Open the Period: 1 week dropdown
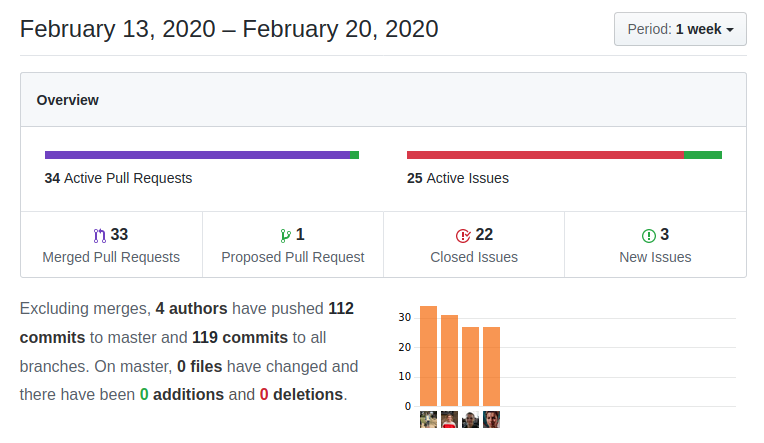The image size is (764, 443). tap(679, 29)
